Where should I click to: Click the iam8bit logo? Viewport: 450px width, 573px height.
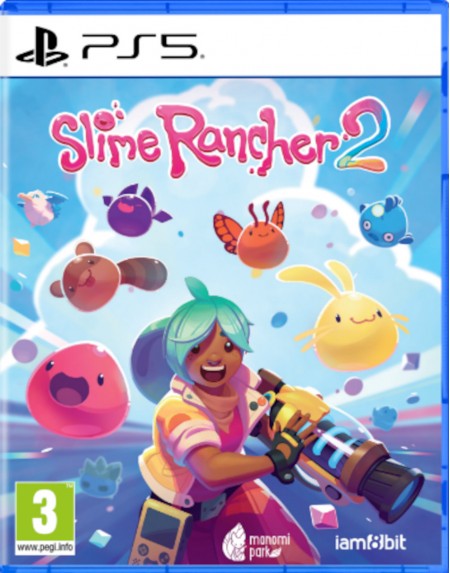click(x=370, y=543)
